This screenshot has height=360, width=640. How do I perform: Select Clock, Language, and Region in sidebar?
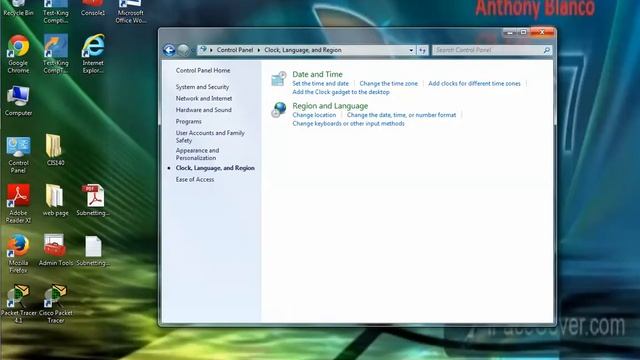tap(215, 168)
